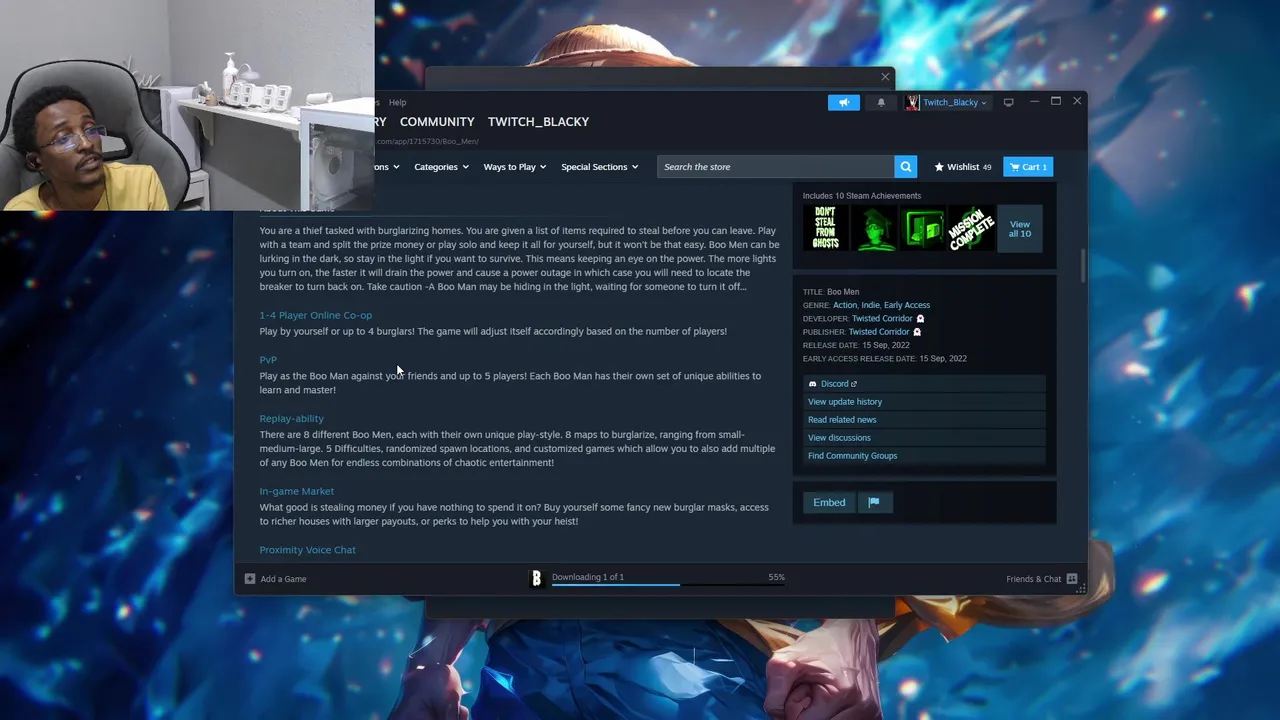Click the shopping cart icon
The width and height of the screenshot is (1280, 720).
click(x=1014, y=167)
